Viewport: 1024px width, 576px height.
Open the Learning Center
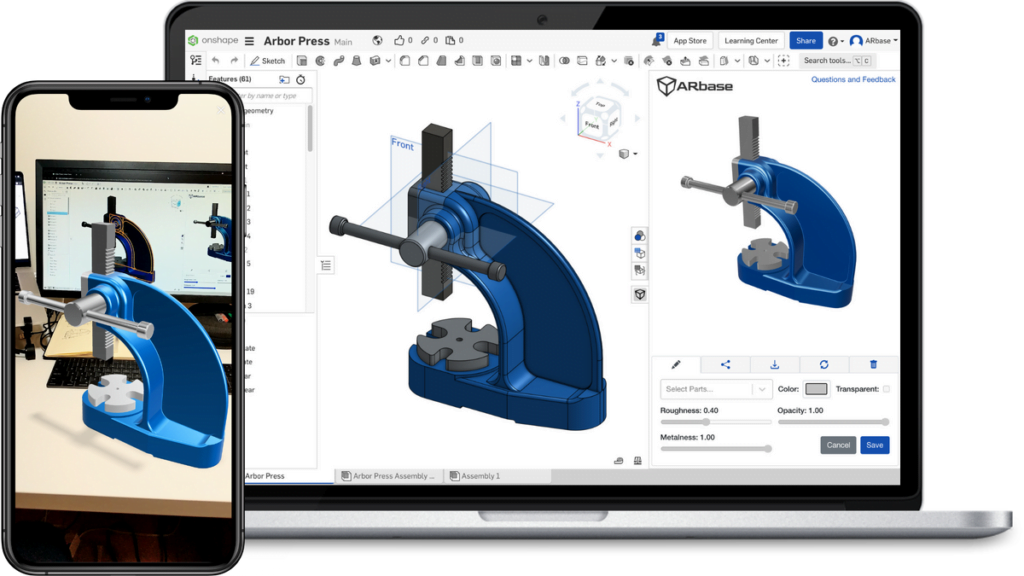(x=751, y=40)
